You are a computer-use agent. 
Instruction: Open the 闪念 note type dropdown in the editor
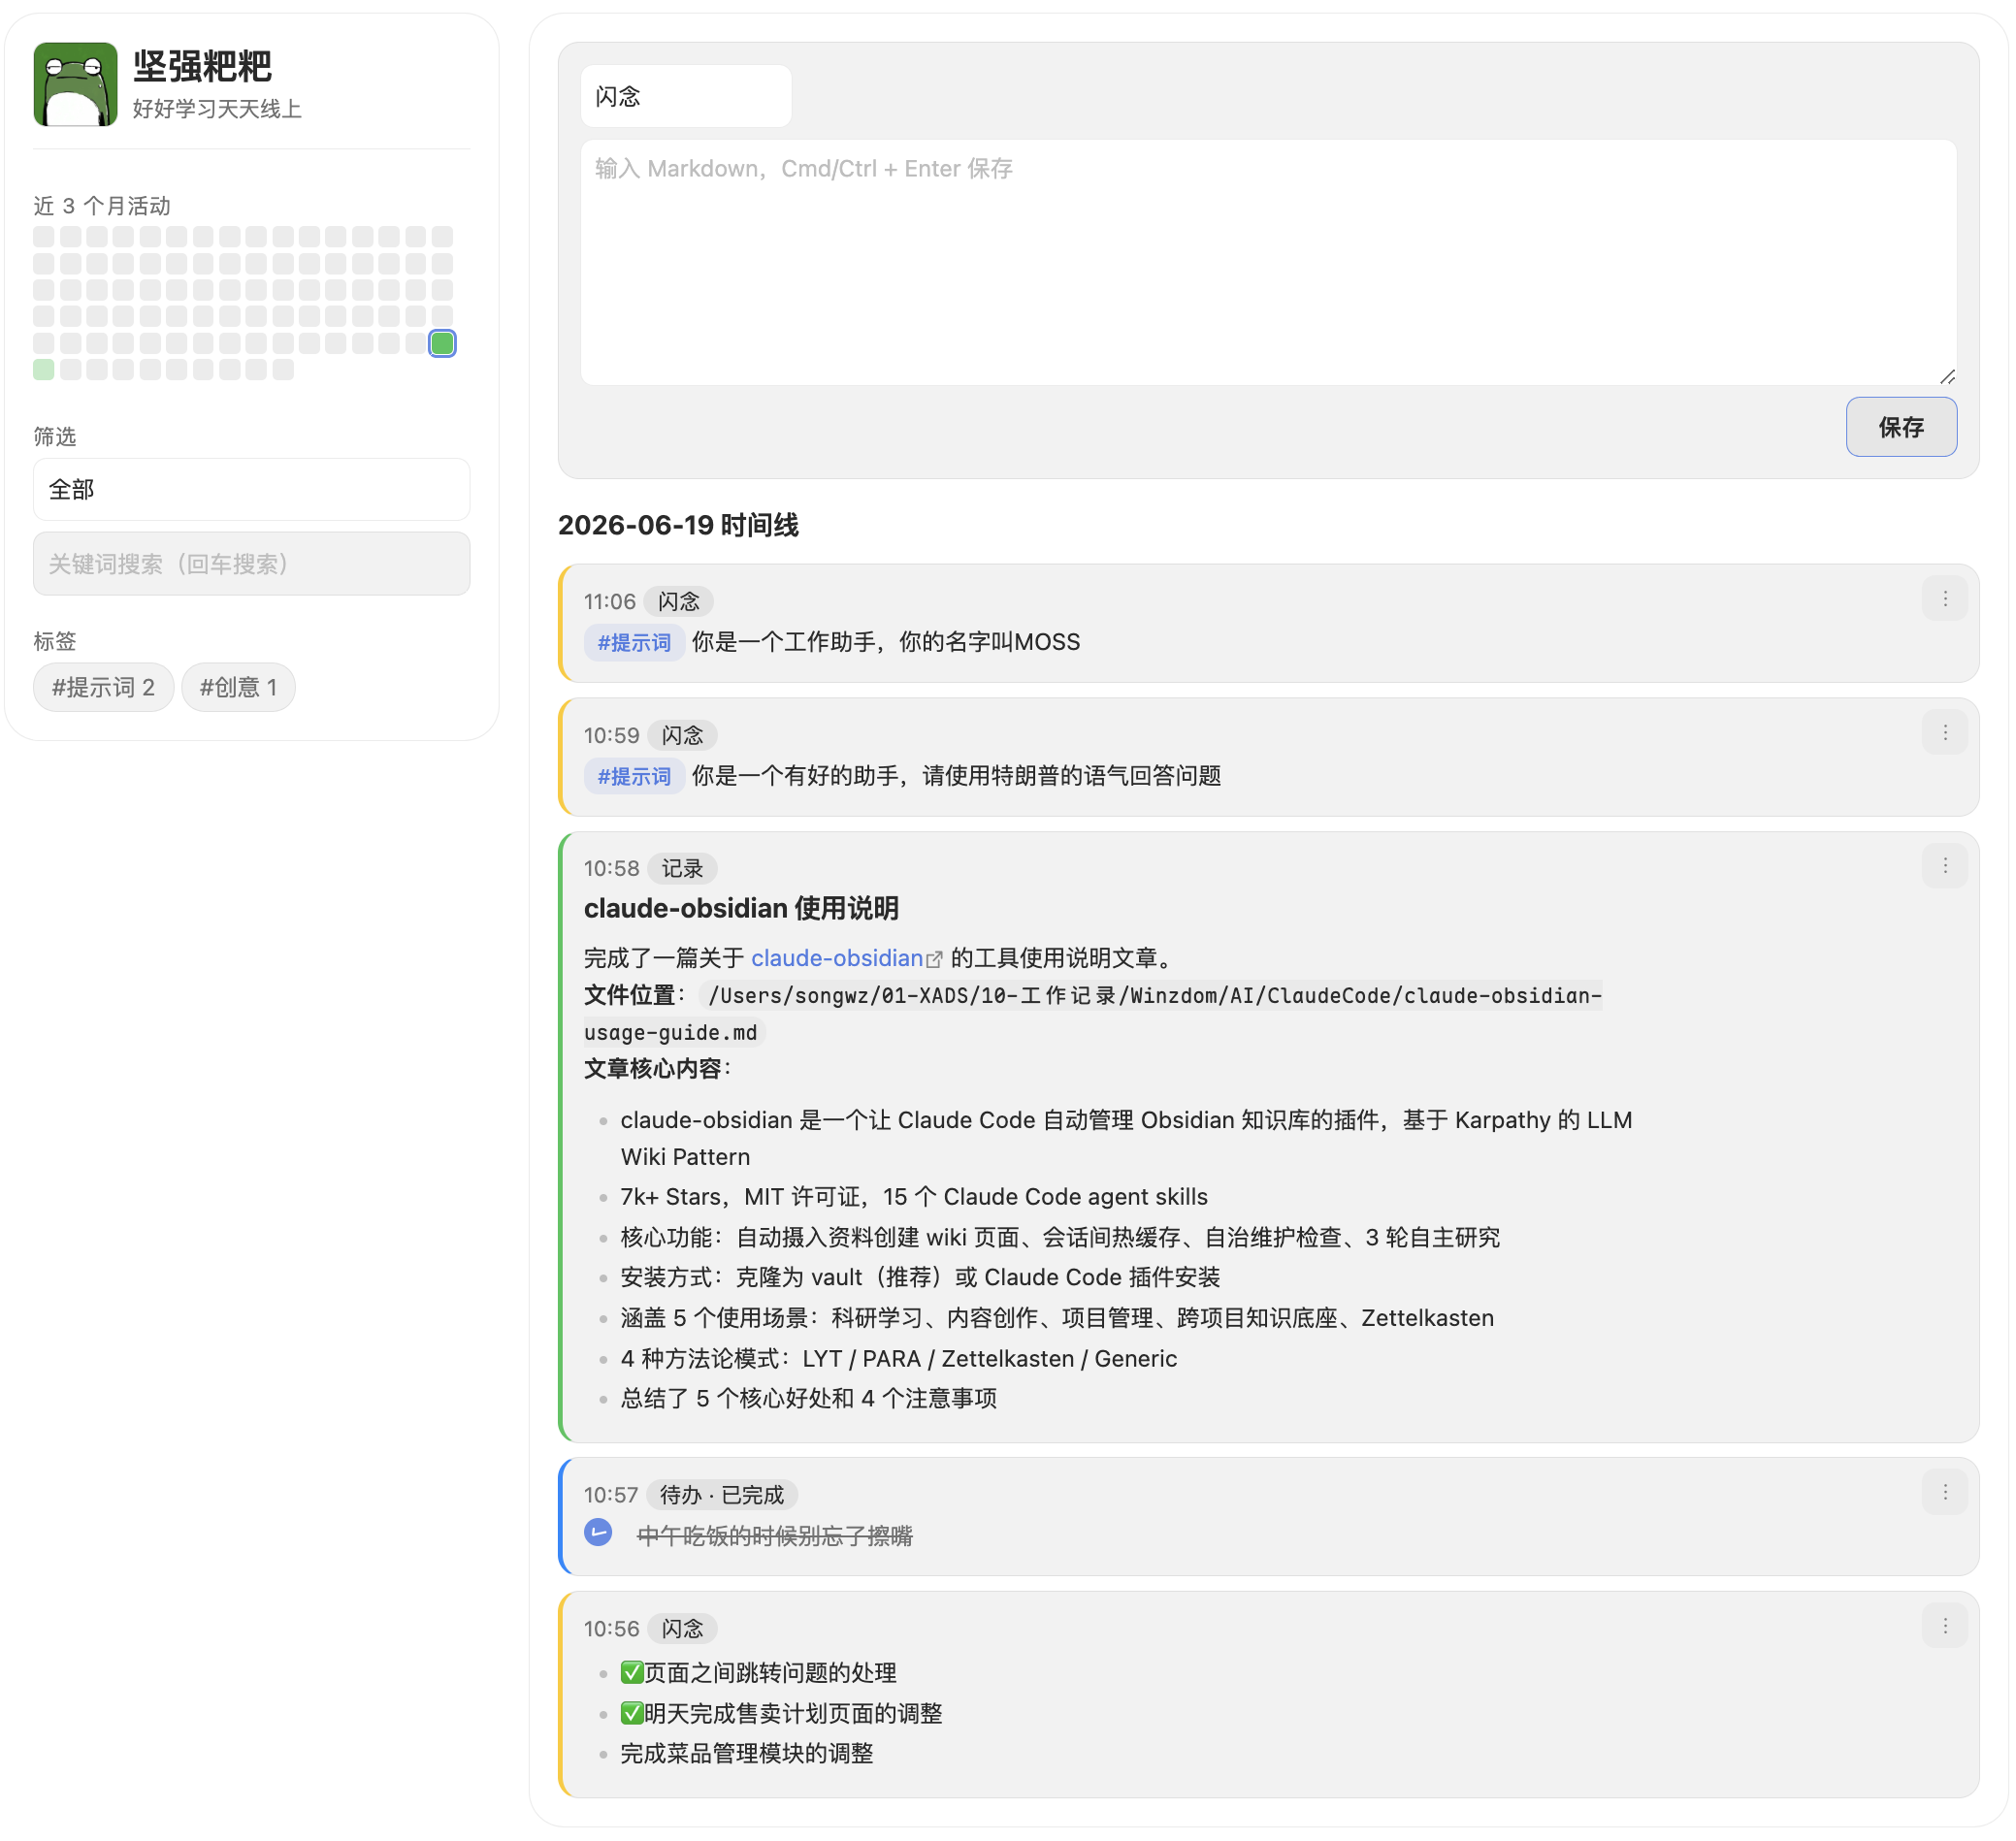pyautogui.click(x=686, y=96)
